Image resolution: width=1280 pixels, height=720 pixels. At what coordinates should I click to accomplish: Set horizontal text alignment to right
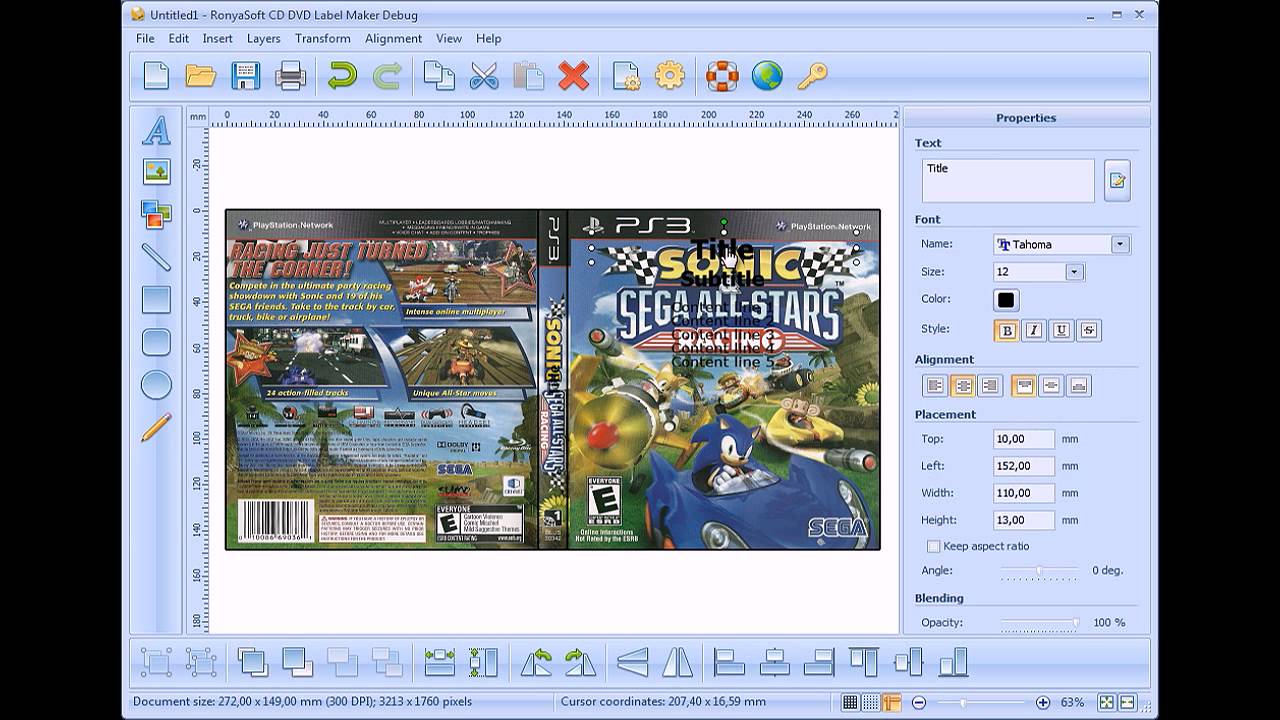coord(990,385)
